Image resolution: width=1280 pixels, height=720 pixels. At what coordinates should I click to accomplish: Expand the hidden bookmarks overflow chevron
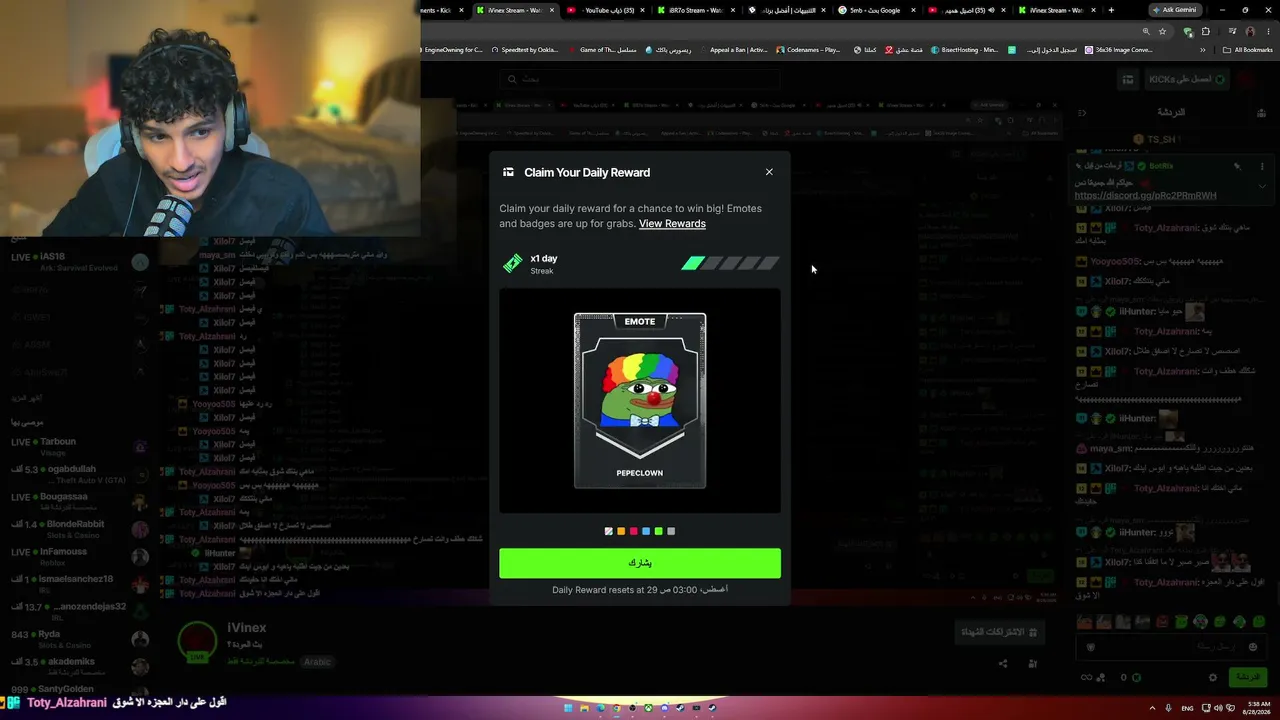[x=1202, y=50]
